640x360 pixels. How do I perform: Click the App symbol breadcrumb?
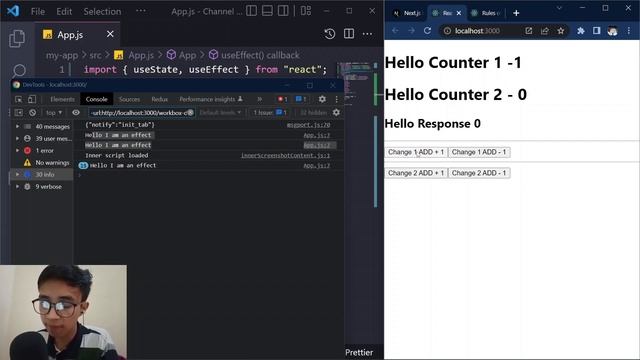(x=182, y=55)
